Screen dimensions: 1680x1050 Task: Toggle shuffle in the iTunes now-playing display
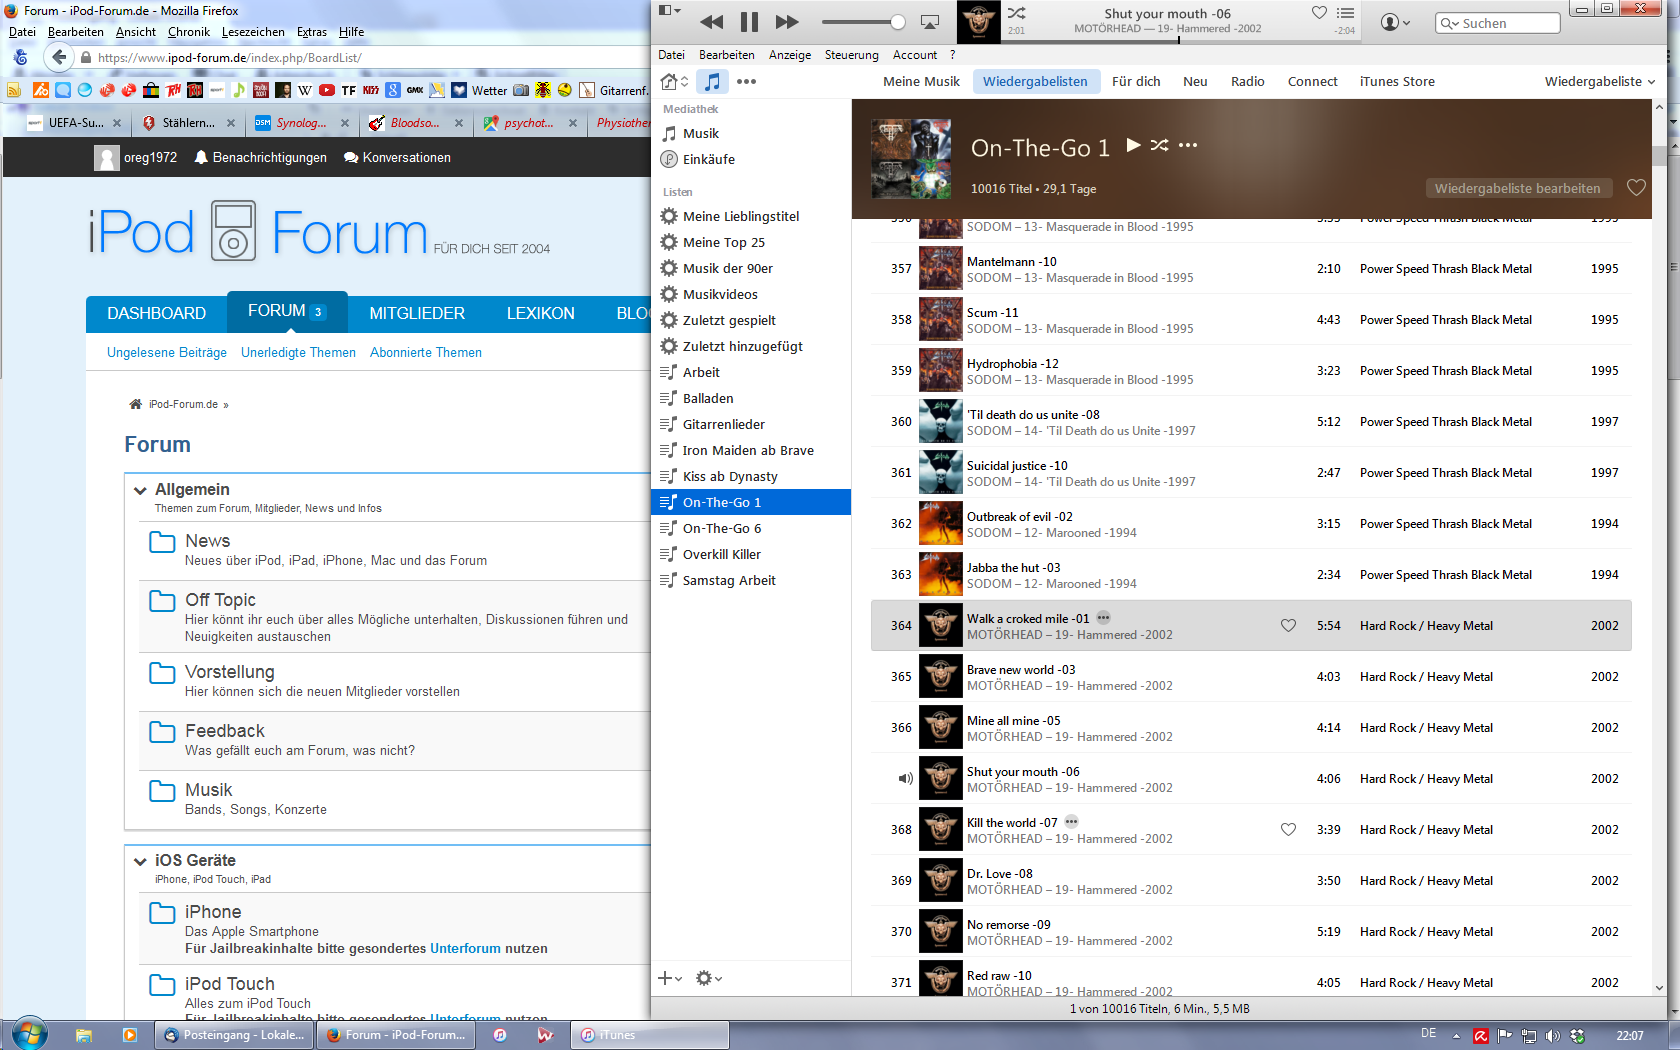coord(1016,13)
